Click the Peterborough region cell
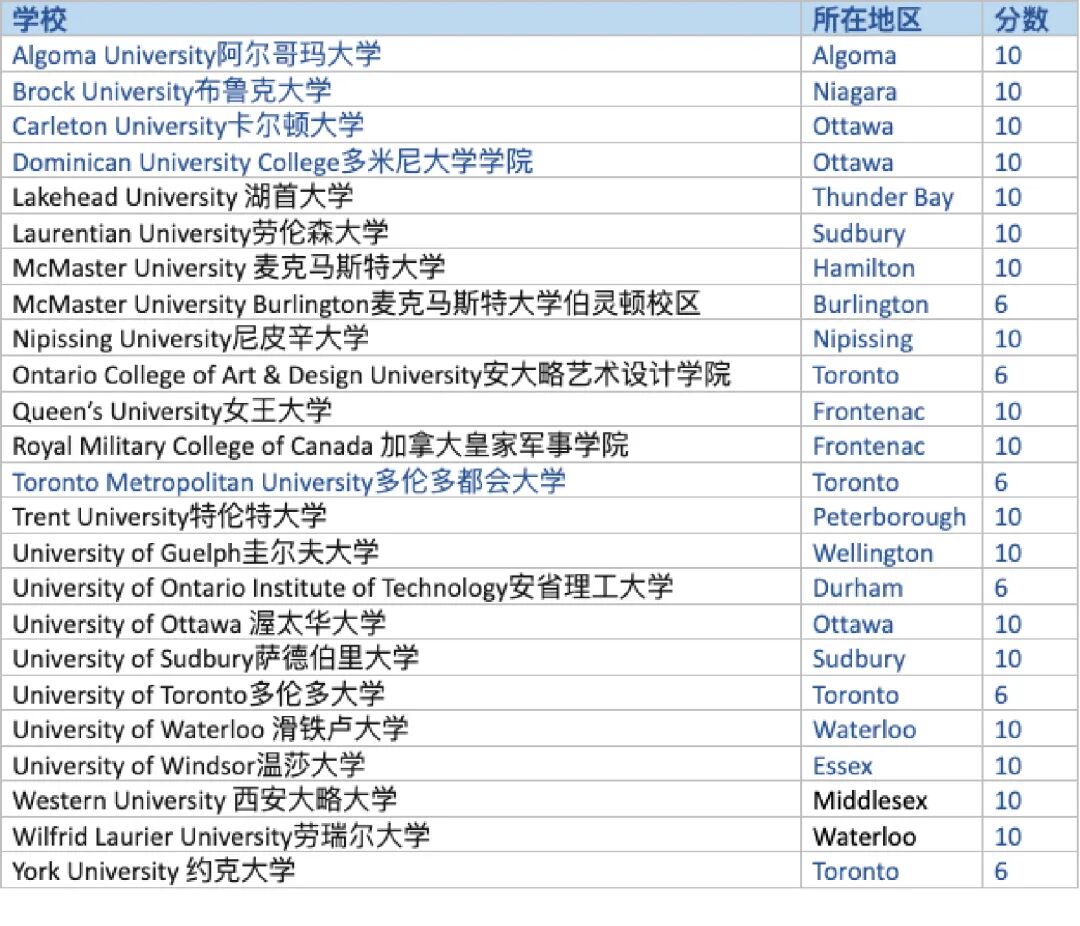The width and height of the screenshot is (1080, 926). [x=889, y=517]
